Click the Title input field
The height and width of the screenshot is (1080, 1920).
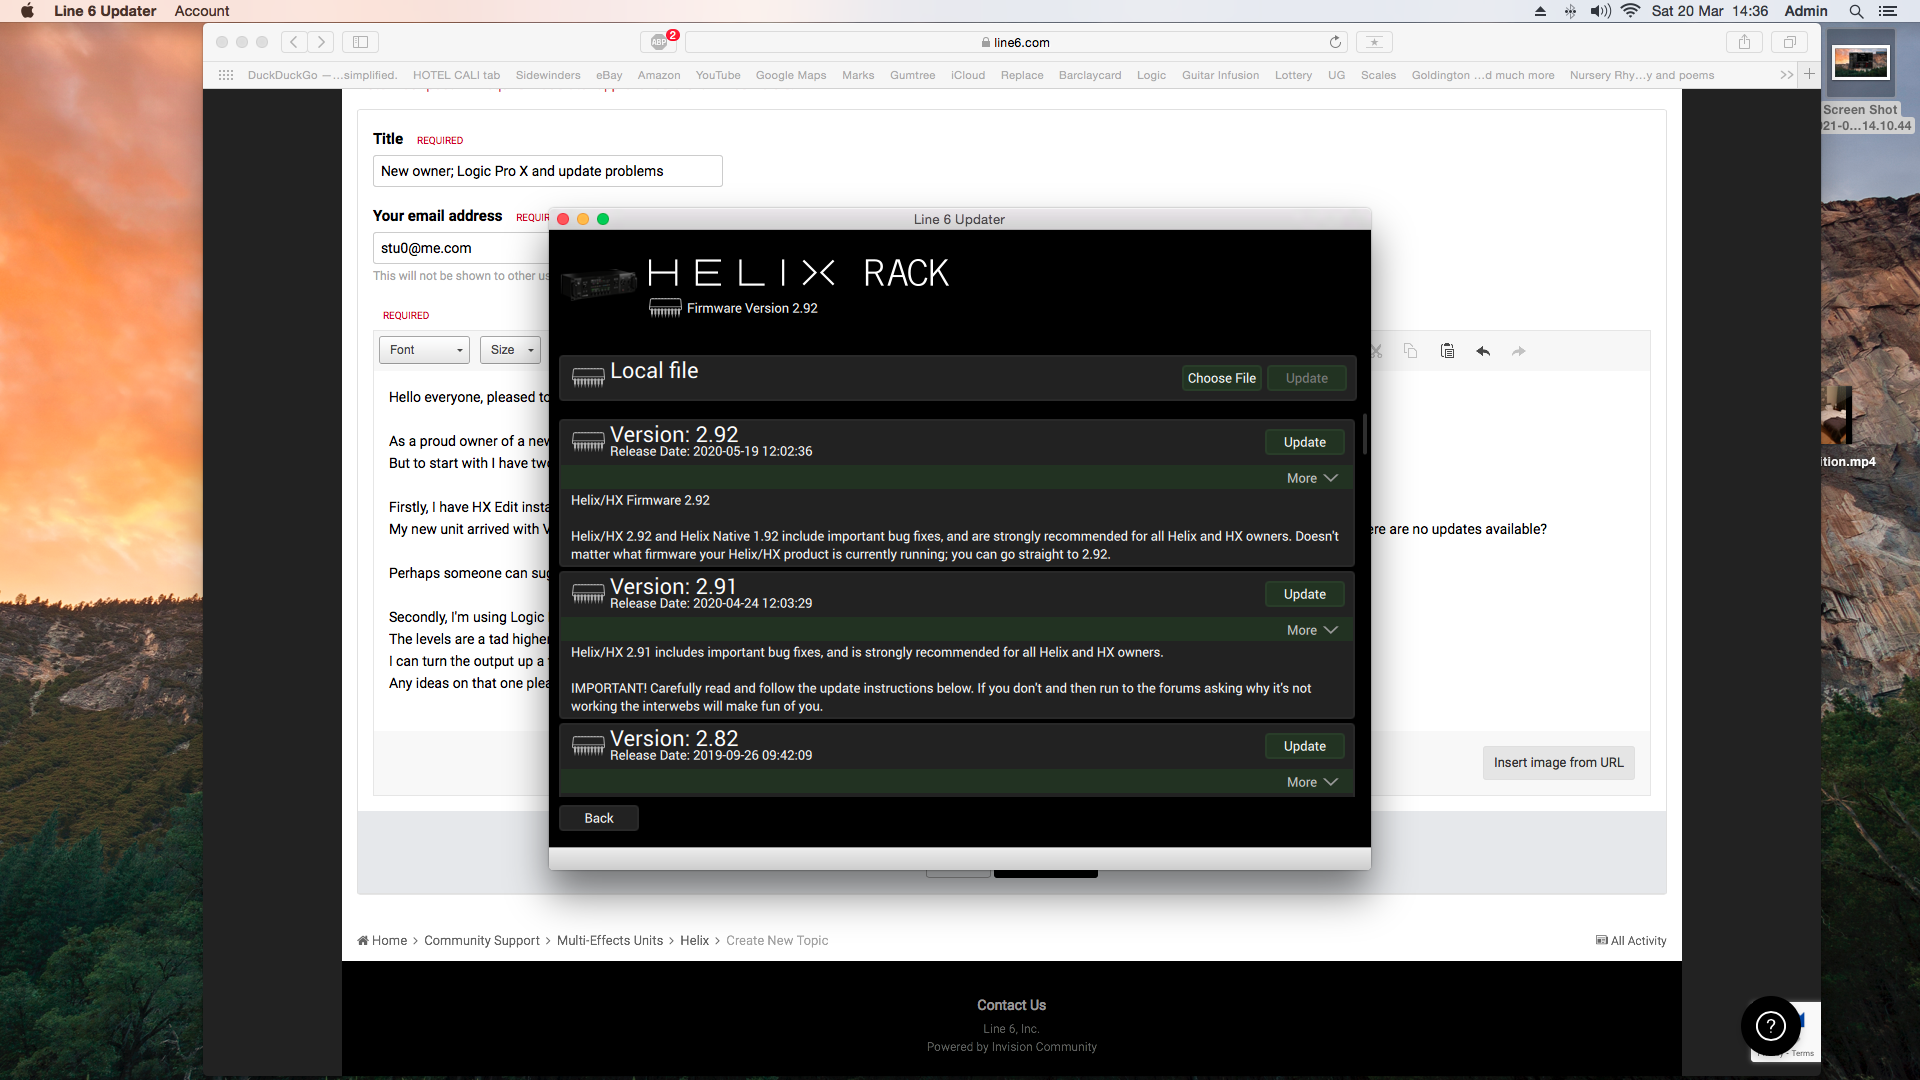coord(547,171)
